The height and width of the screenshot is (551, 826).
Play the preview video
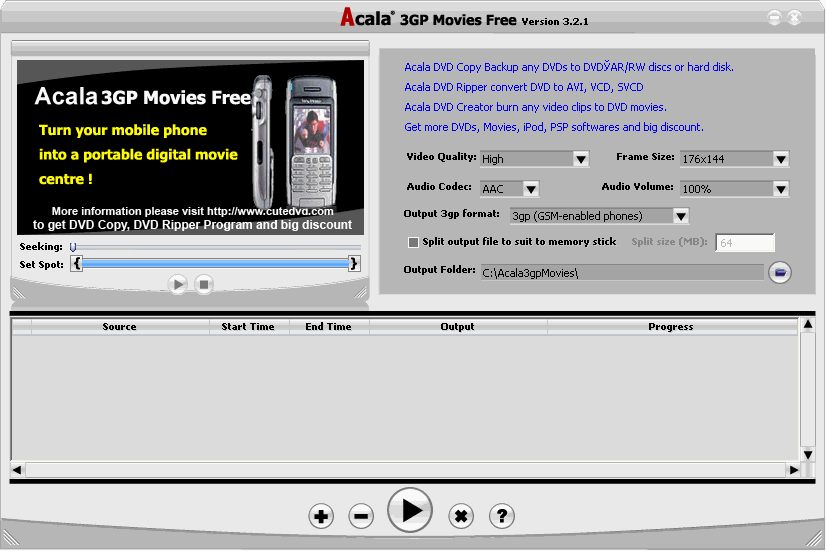[178, 284]
